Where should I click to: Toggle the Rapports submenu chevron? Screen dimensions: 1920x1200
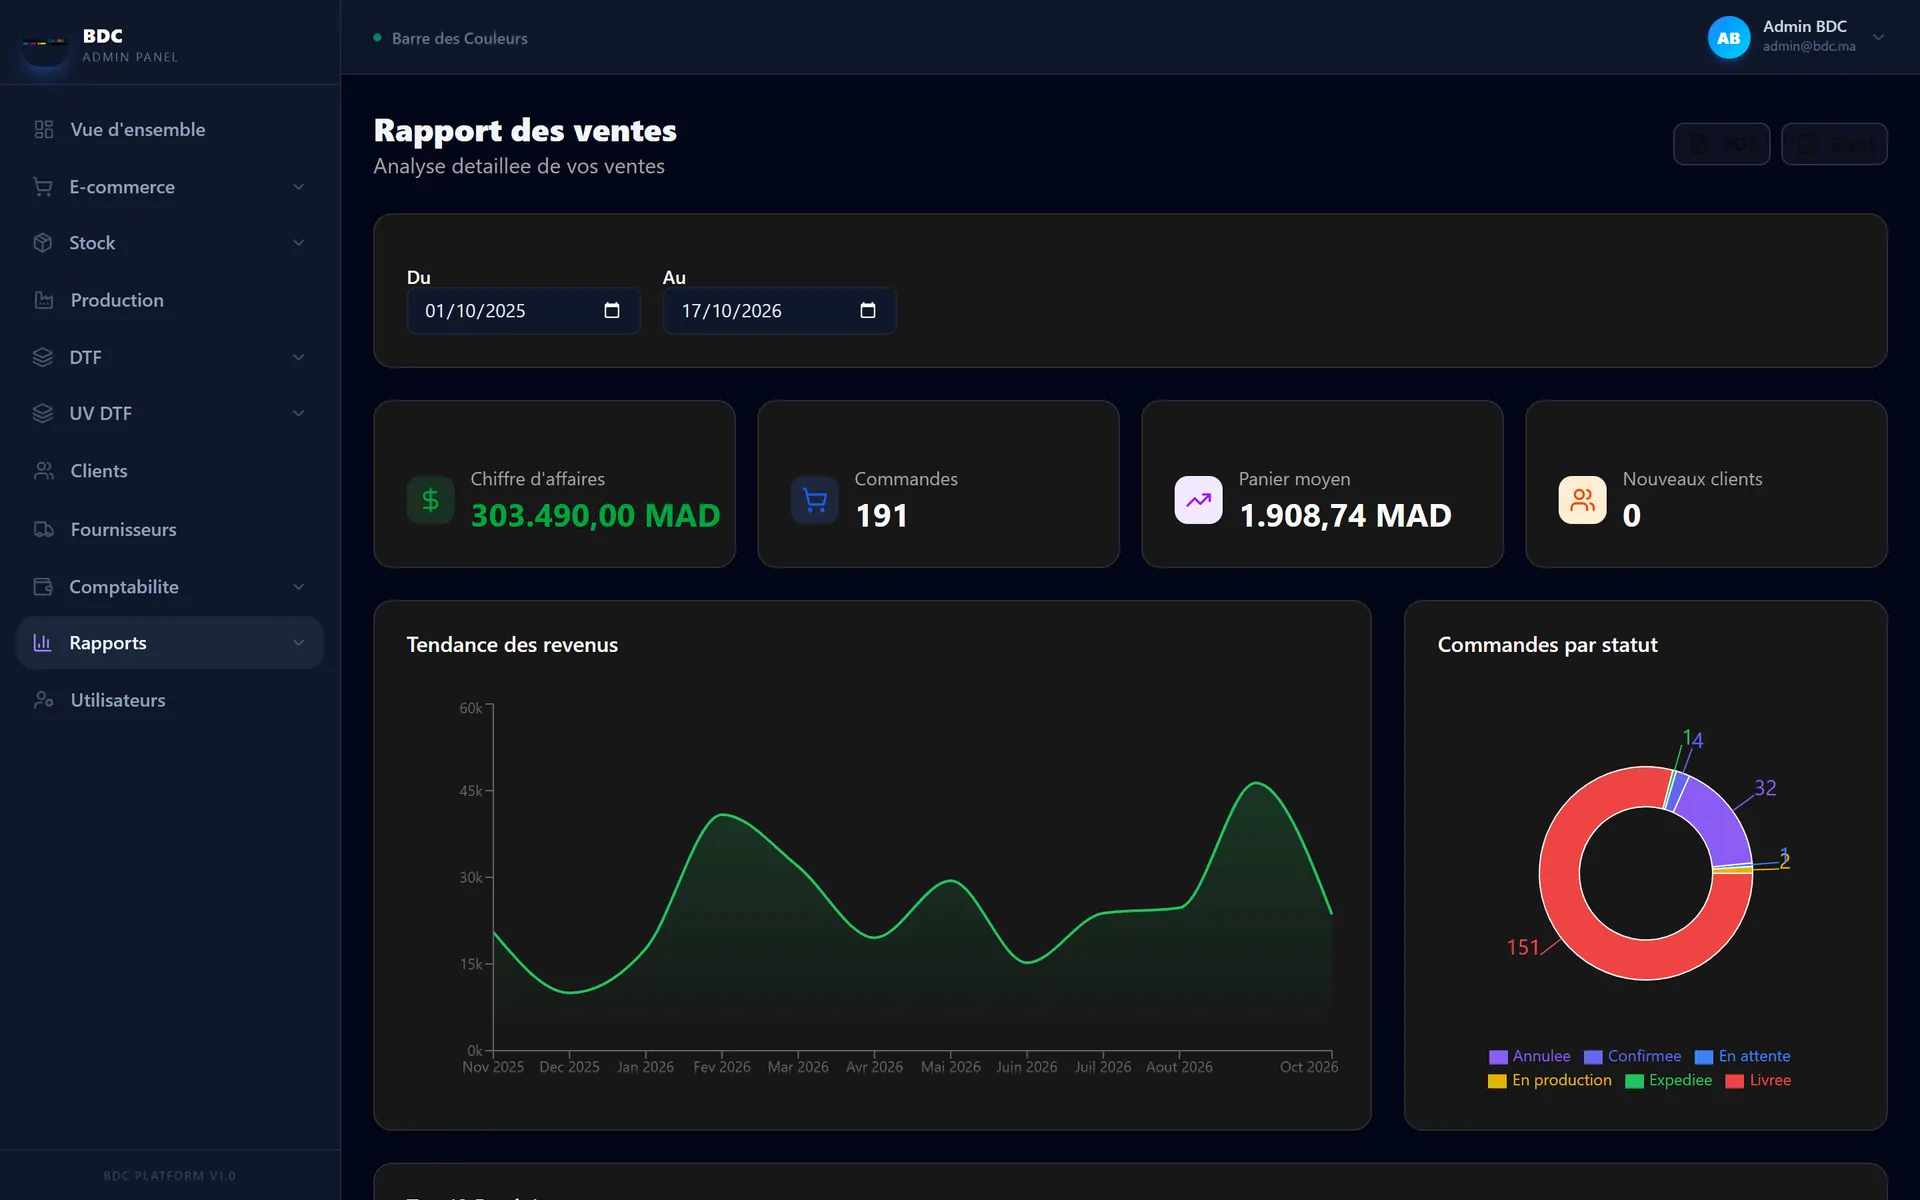point(298,643)
